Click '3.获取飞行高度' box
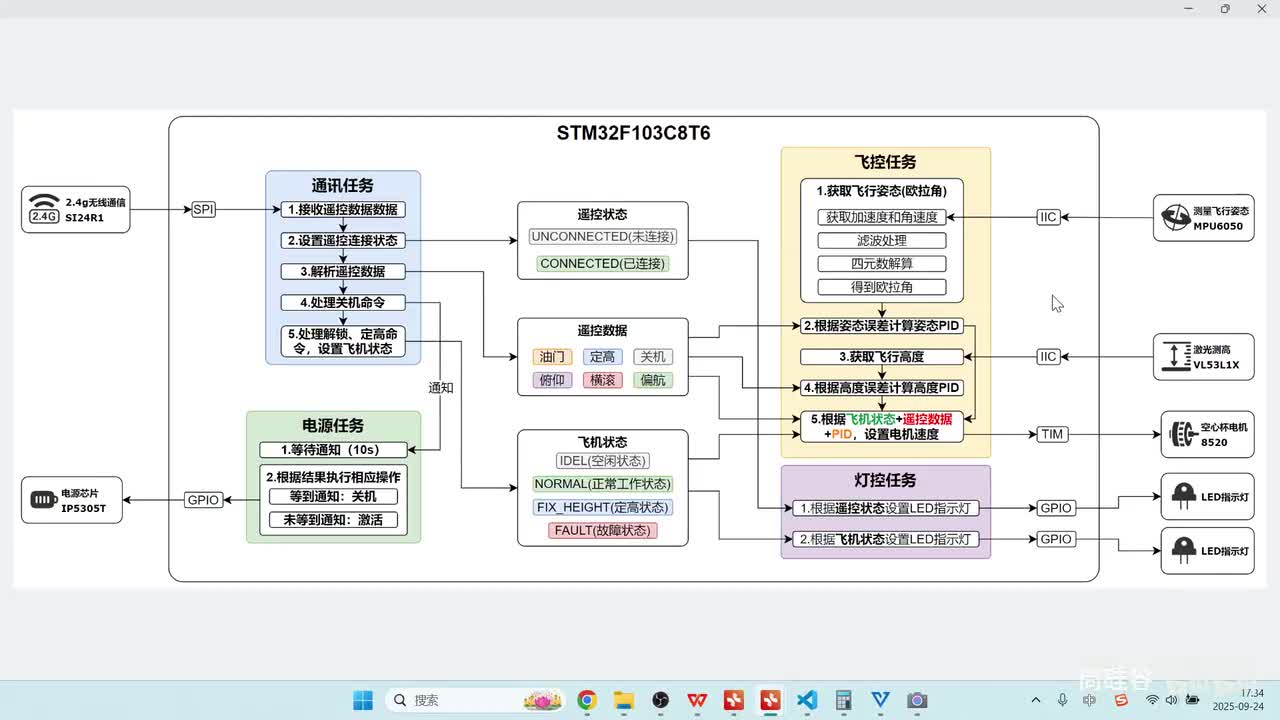 [x=882, y=357]
